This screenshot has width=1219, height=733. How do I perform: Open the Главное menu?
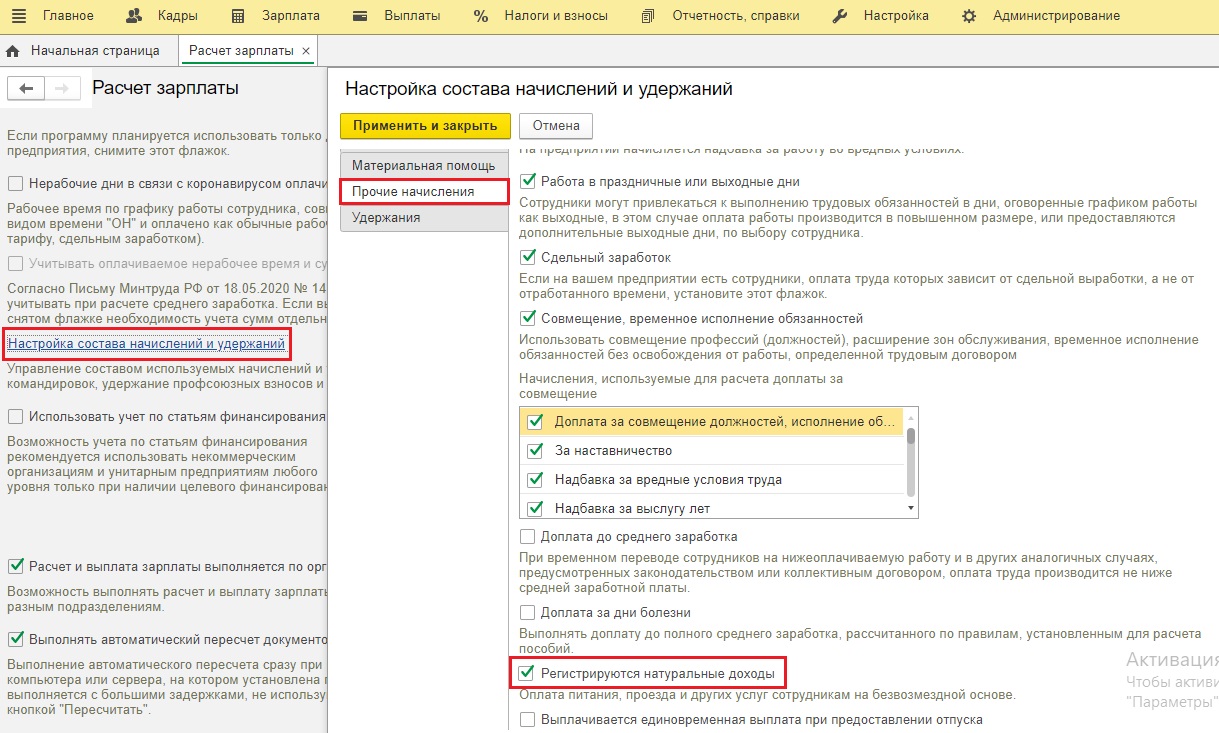pyautogui.click(x=68, y=16)
